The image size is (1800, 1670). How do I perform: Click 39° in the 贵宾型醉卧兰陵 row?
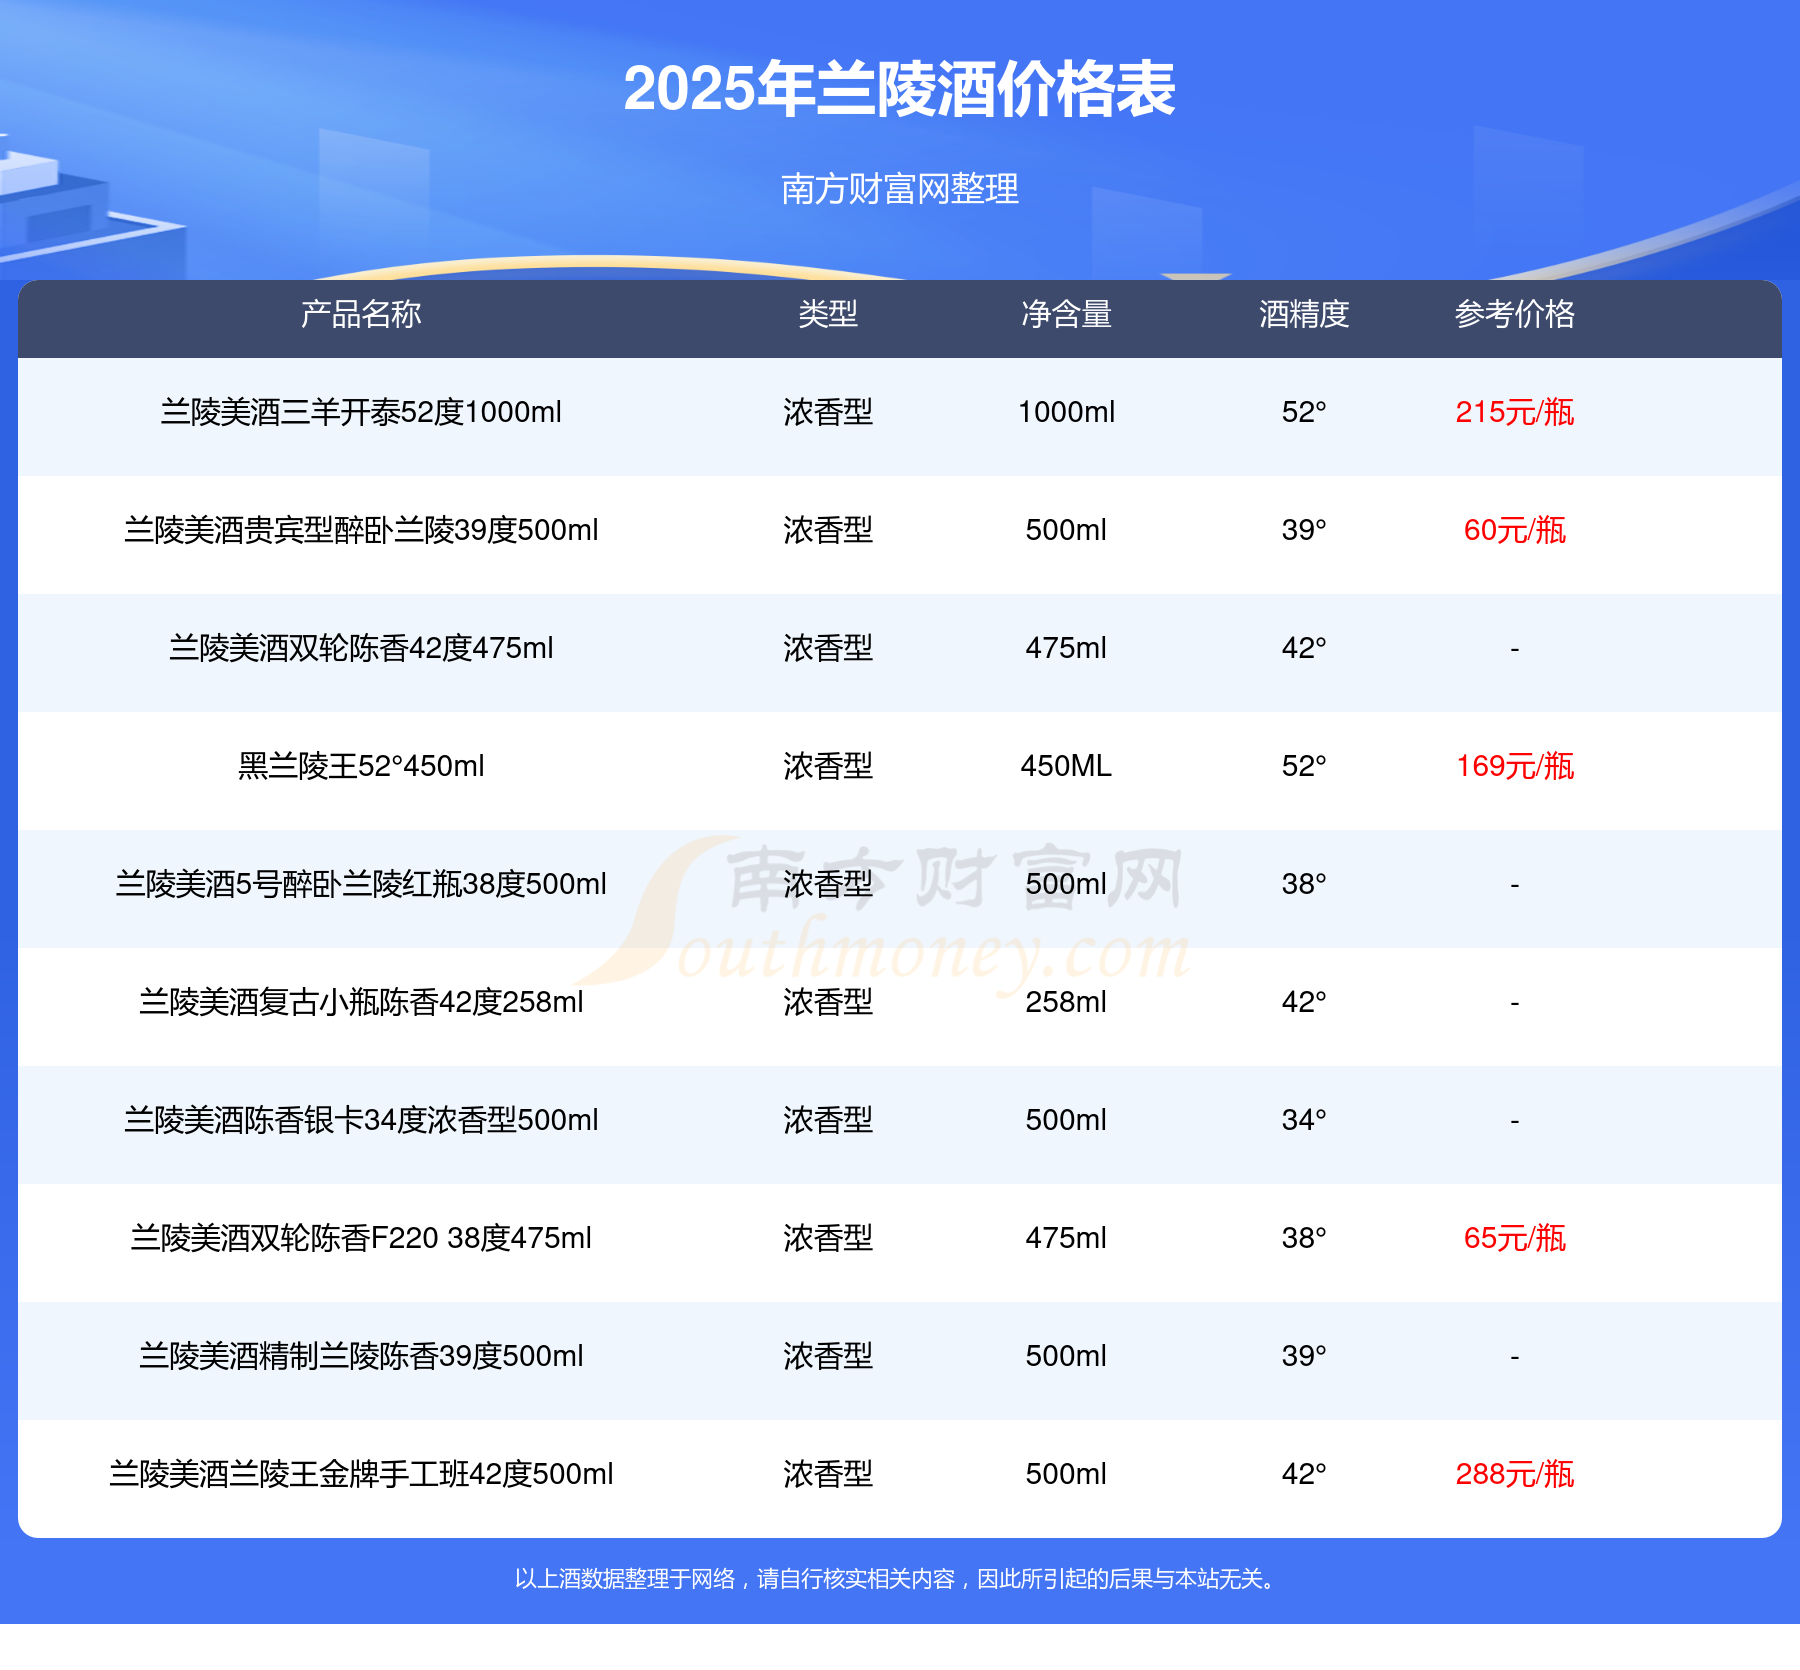[x=1304, y=530]
